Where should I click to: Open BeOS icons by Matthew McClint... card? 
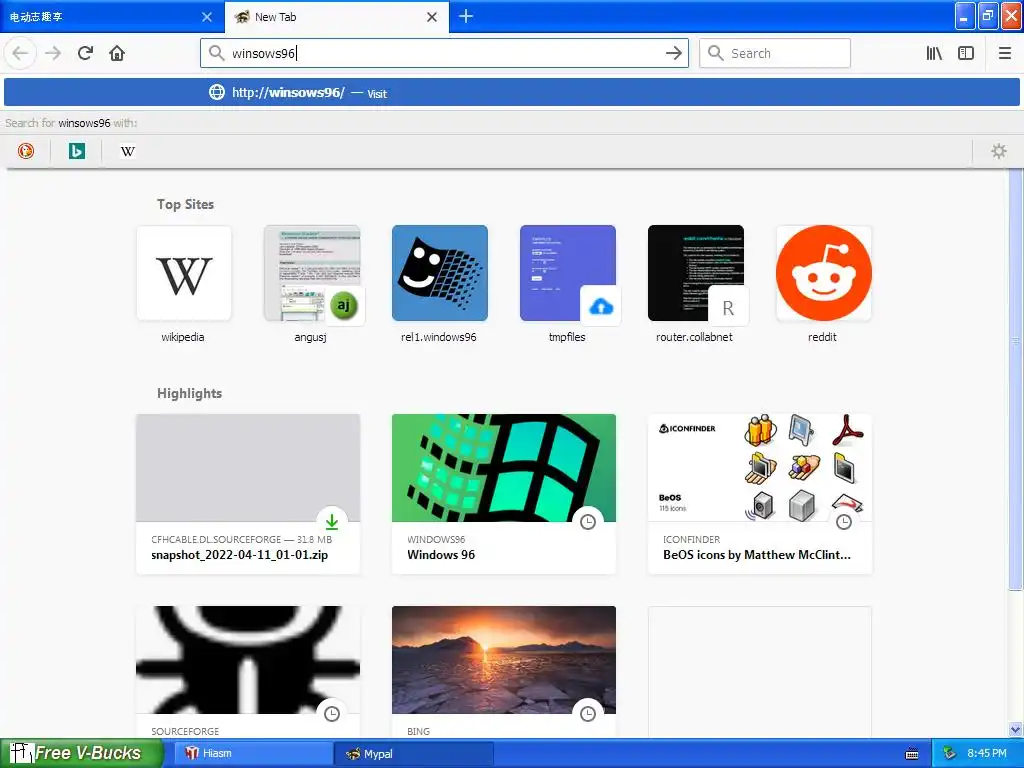point(760,494)
